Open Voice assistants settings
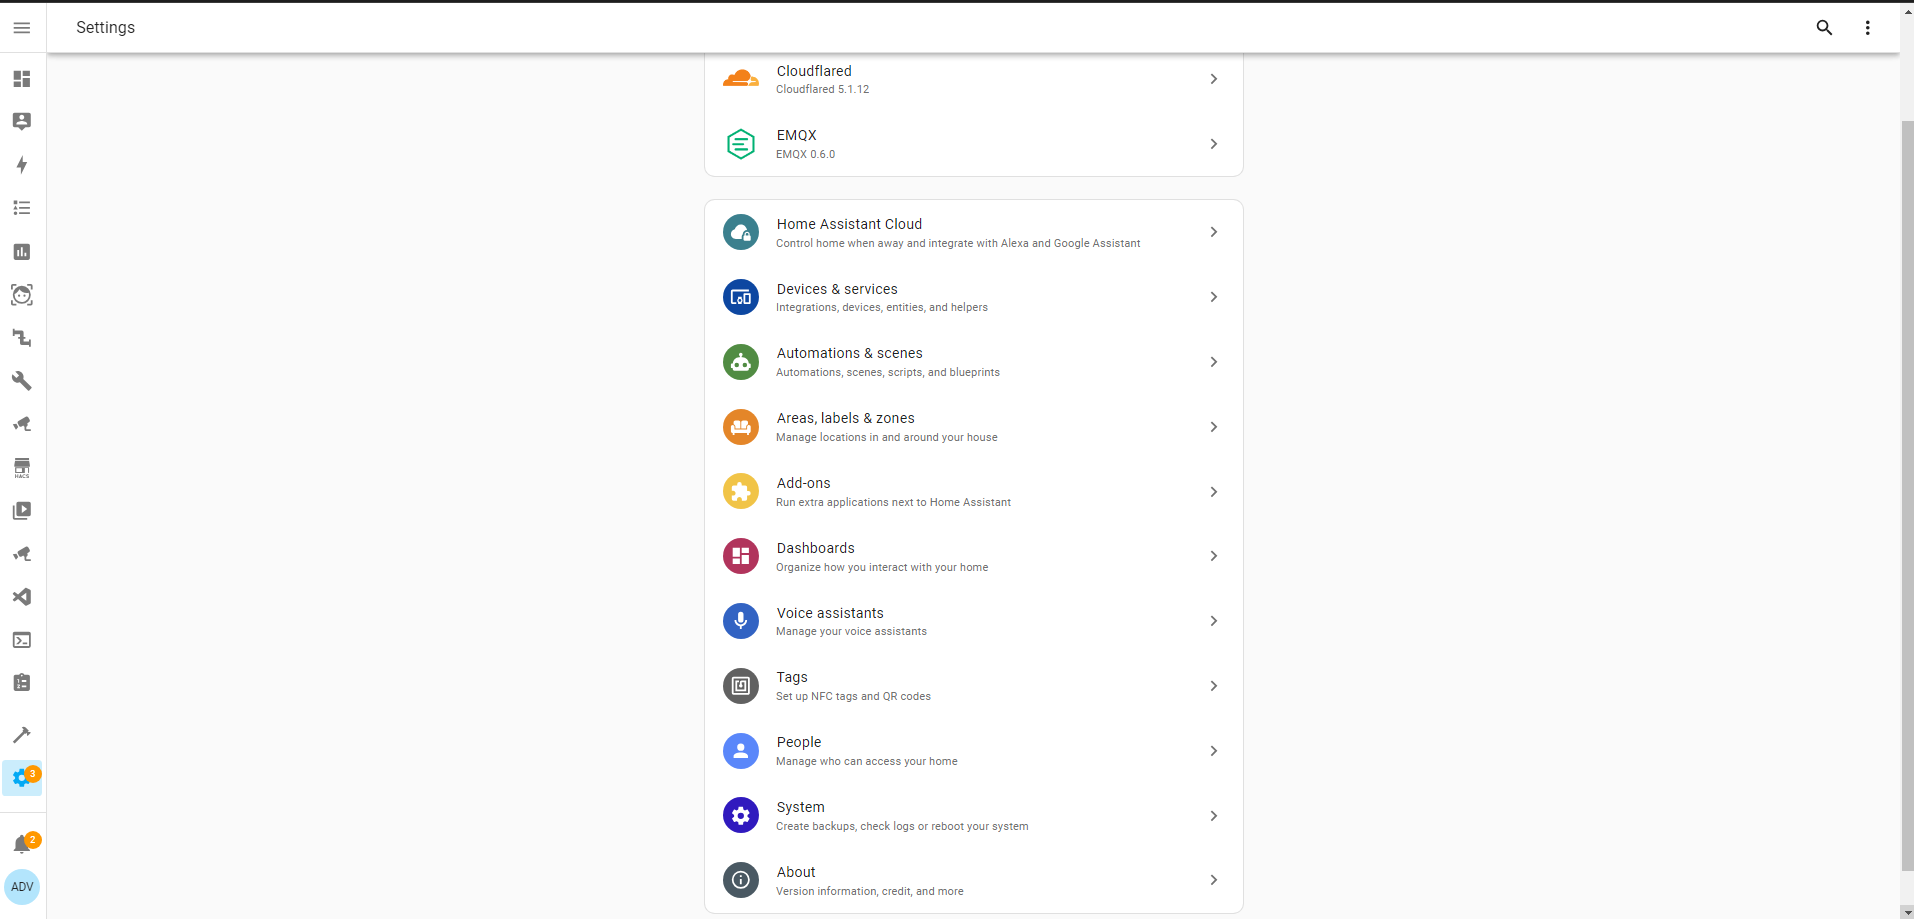Screen dimensions: 1914x919 [974, 621]
